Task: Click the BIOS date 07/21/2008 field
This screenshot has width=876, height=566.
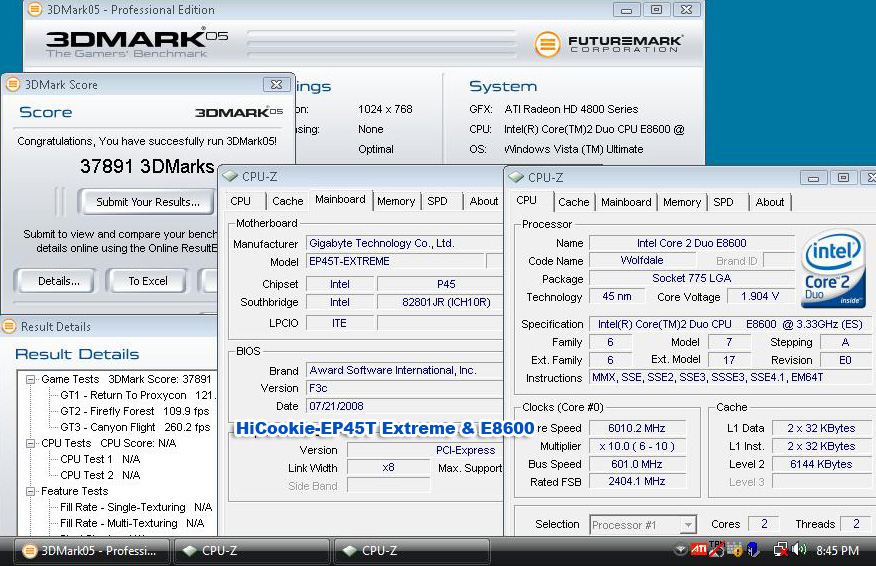Action: [x=405, y=406]
